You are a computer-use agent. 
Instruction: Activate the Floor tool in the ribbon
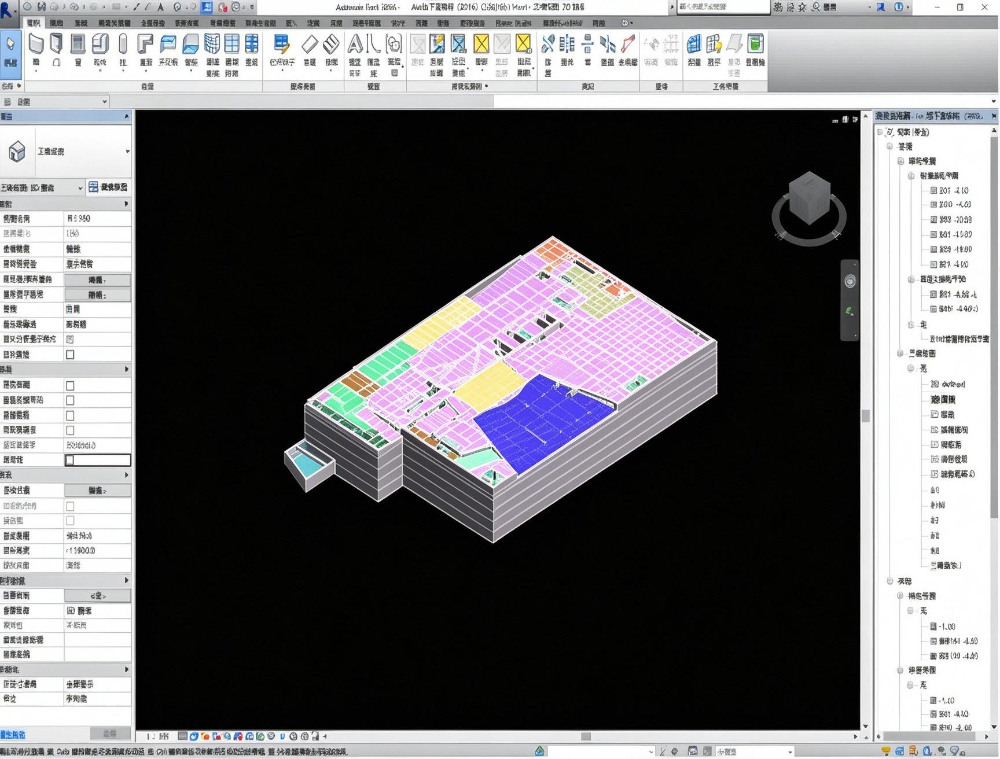pyautogui.click(x=191, y=50)
